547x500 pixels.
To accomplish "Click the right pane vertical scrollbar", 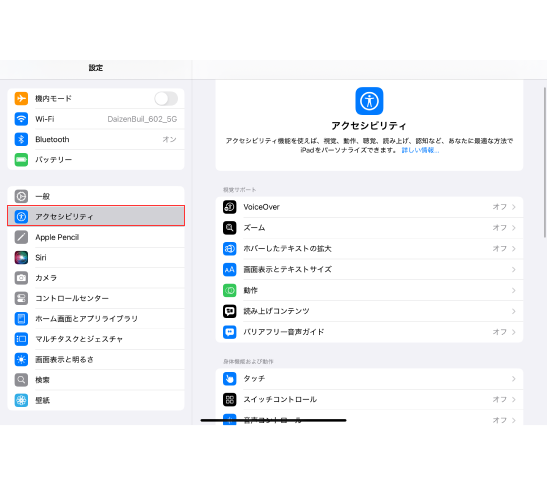I will [545, 163].
